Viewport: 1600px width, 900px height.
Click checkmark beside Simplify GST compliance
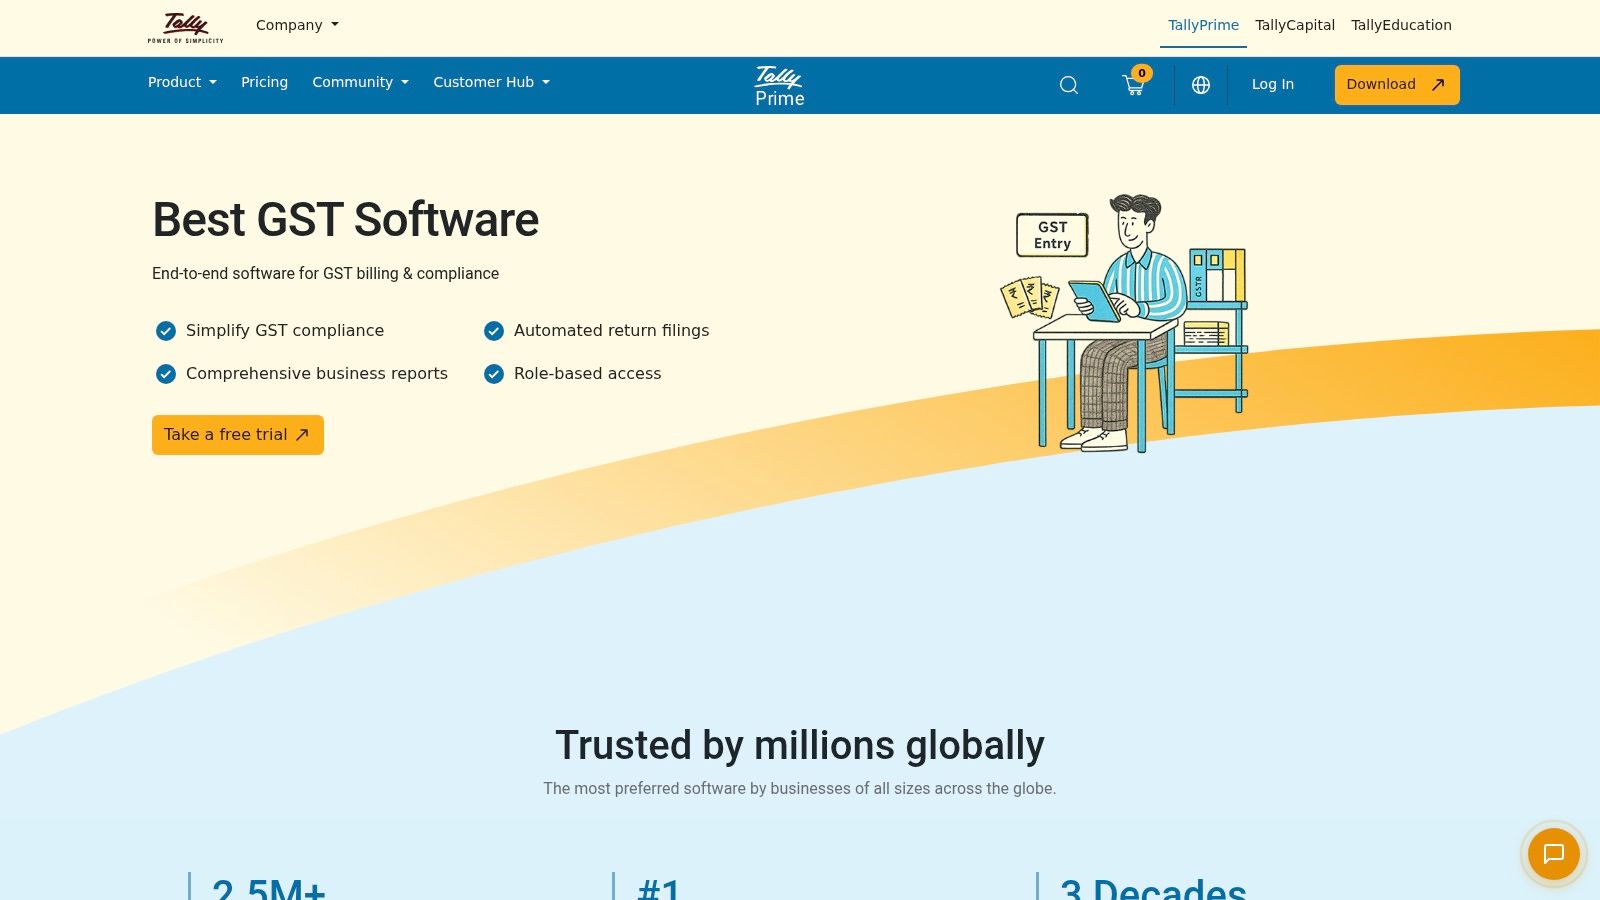[166, 331]
